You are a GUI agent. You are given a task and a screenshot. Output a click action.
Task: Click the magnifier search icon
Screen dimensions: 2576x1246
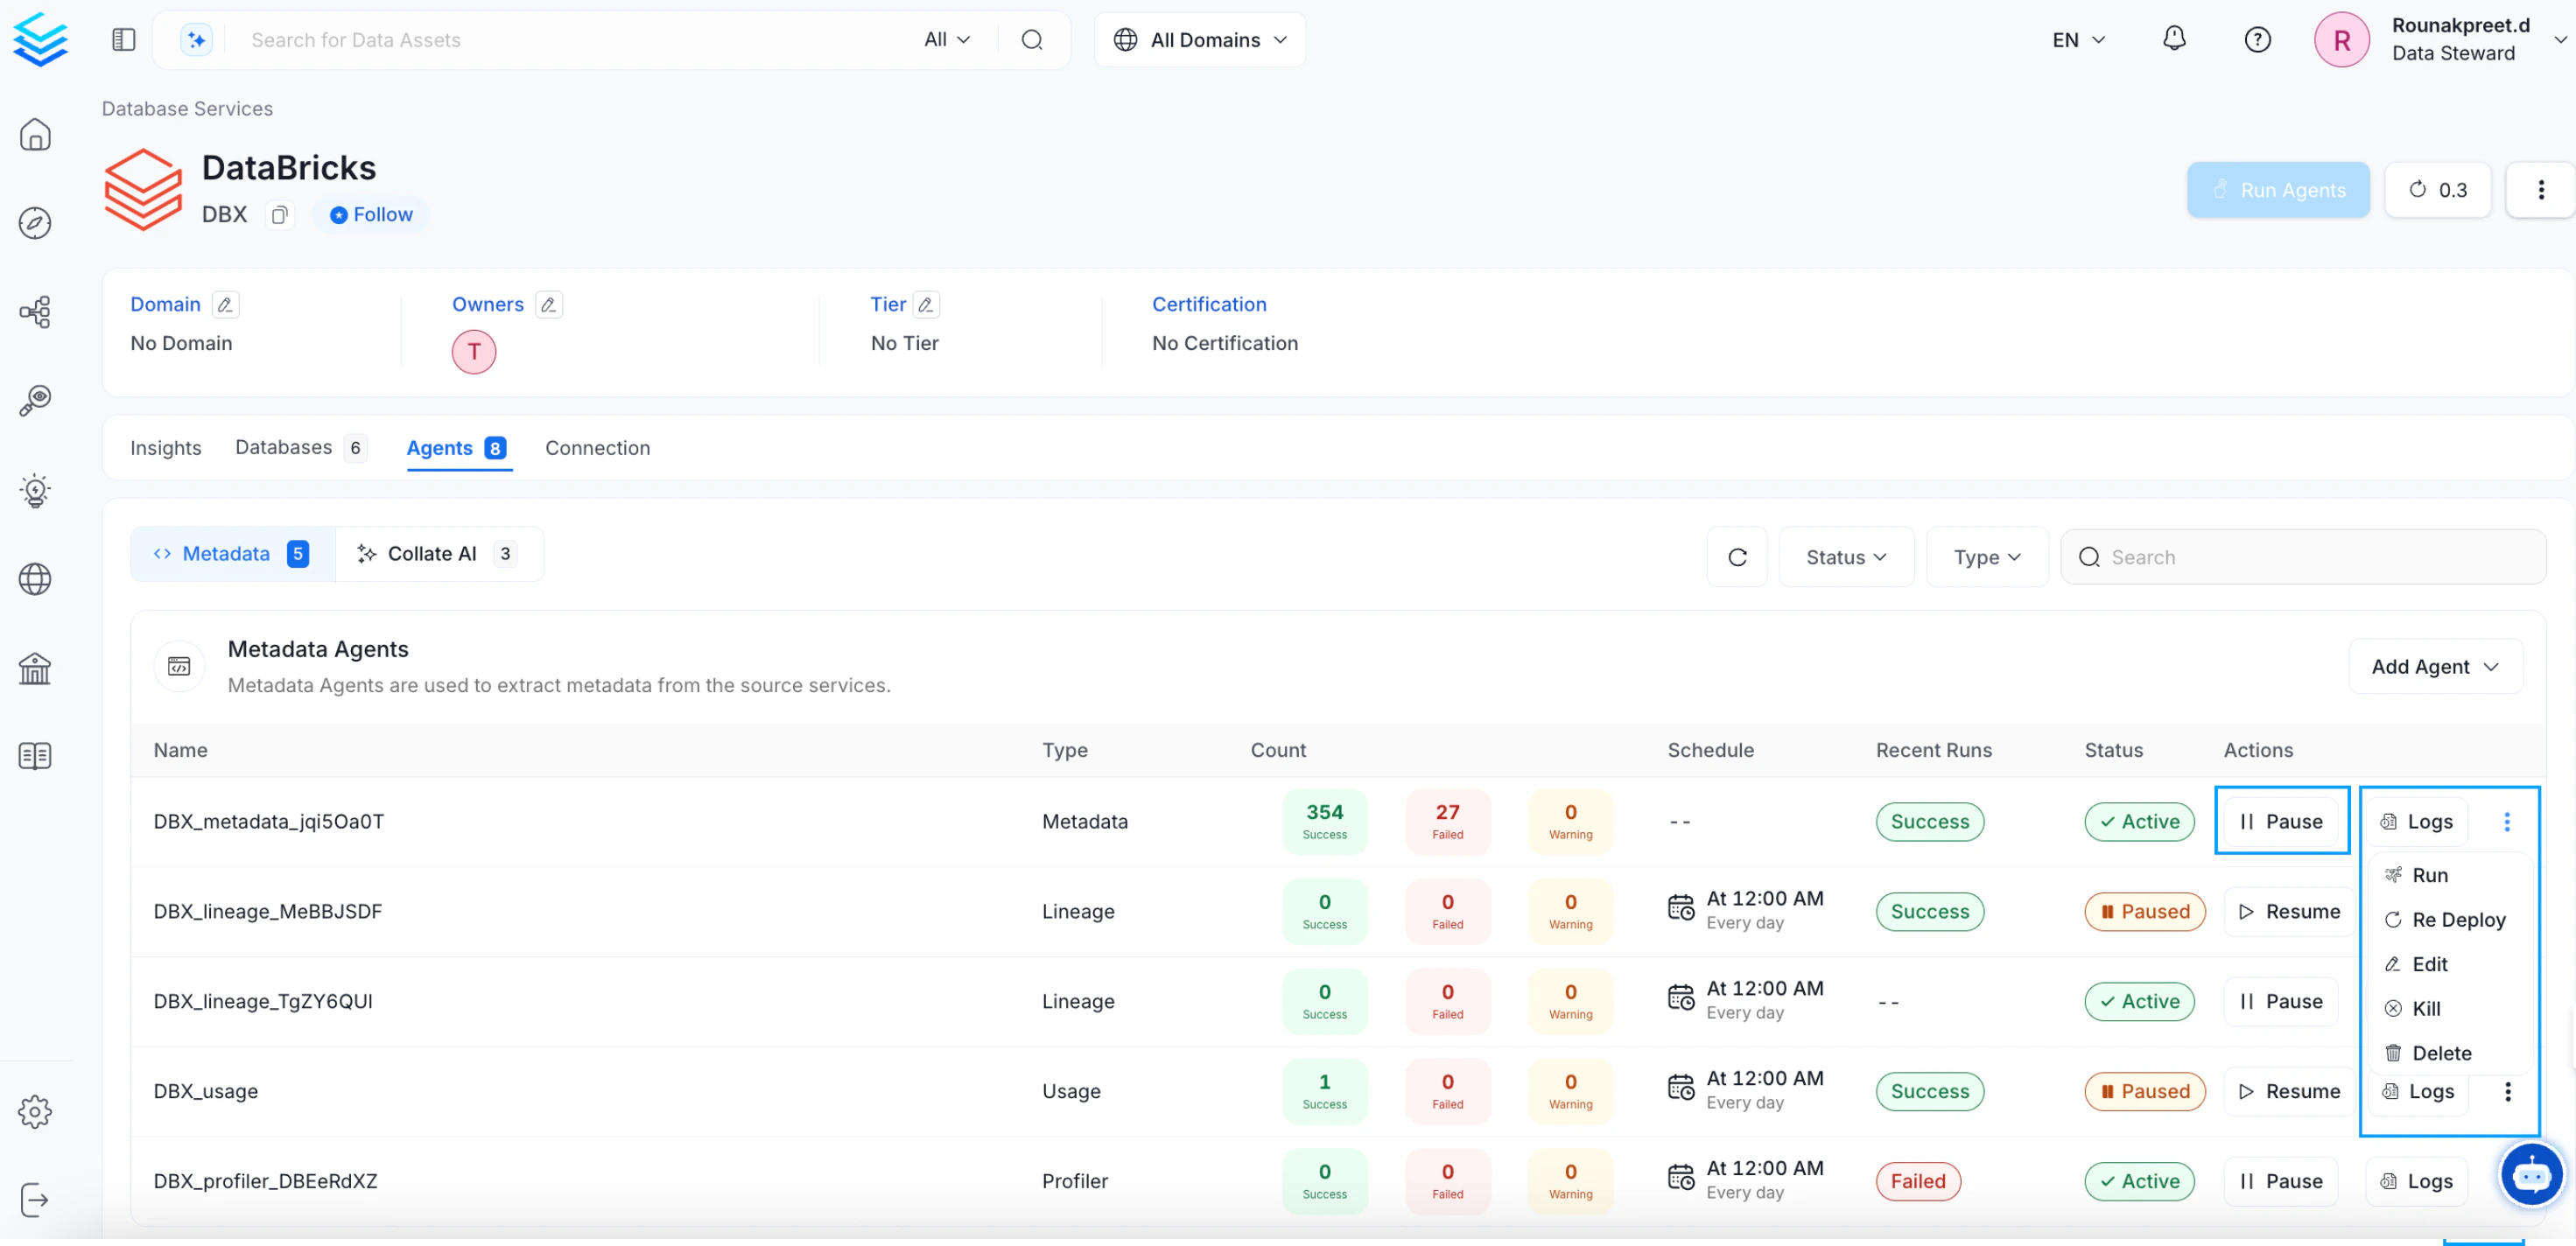(1032, 40)
